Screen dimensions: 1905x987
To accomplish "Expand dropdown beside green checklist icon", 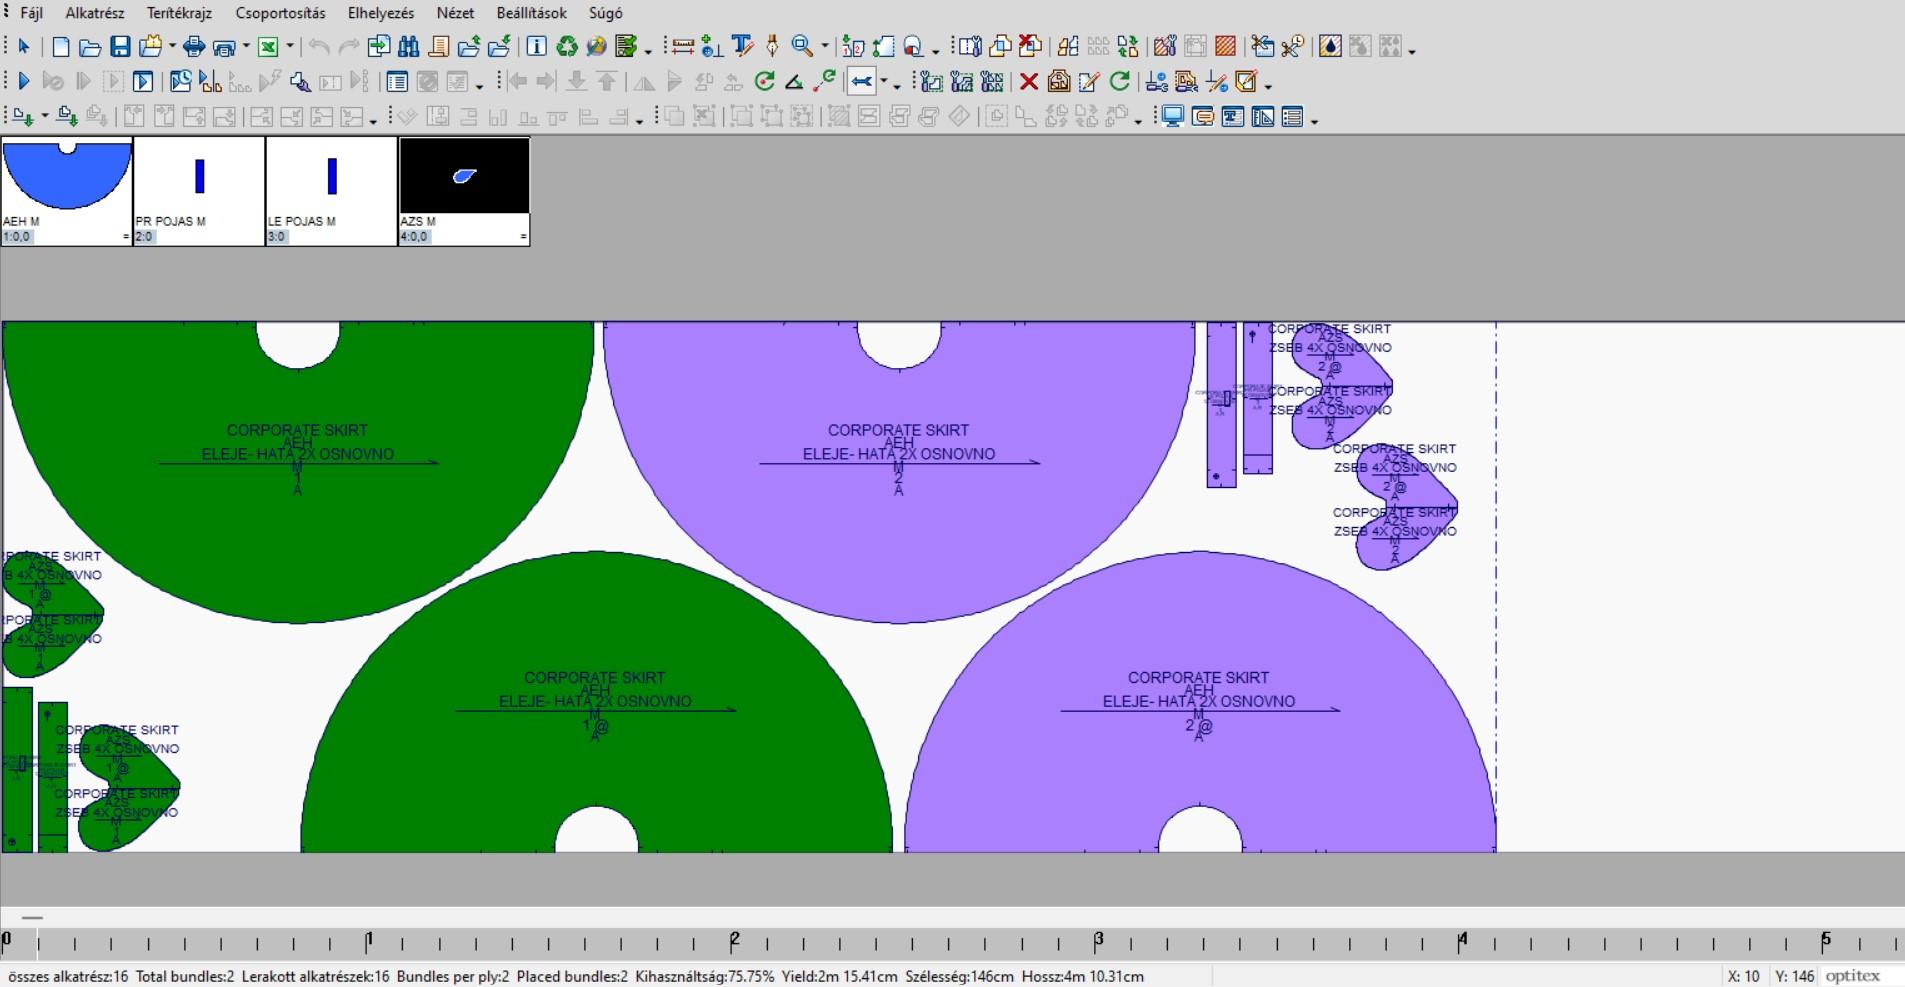I will [x=648, y=50].
